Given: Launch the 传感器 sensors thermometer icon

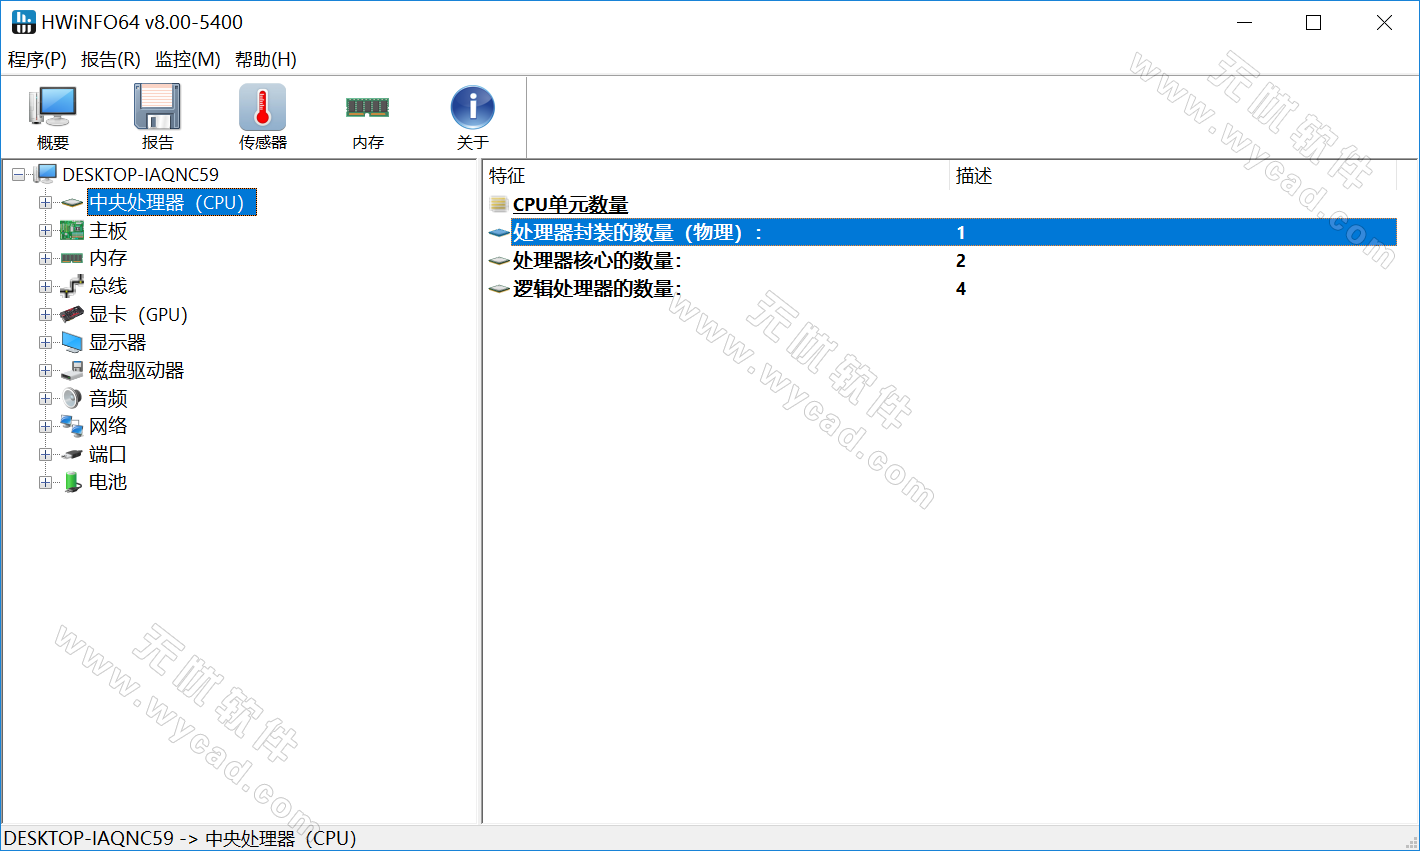Looking at the screenshot, I should (x=262, y=115).
